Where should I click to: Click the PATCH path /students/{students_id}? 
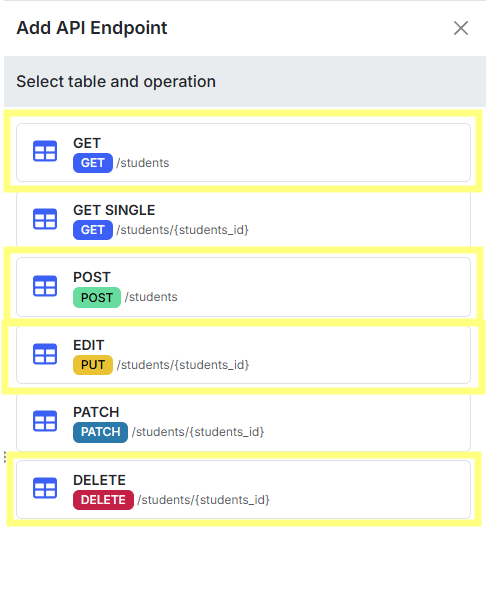(x=198, y=432)
